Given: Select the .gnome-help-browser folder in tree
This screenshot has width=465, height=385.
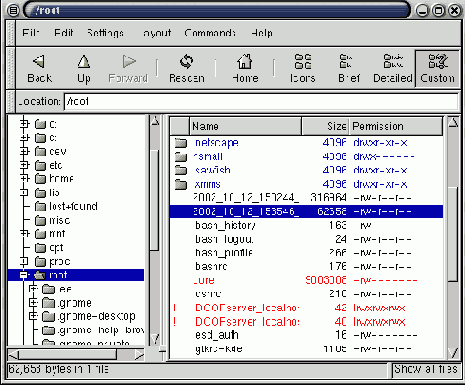Looking at the screenshot, I should tap(100, 330).
